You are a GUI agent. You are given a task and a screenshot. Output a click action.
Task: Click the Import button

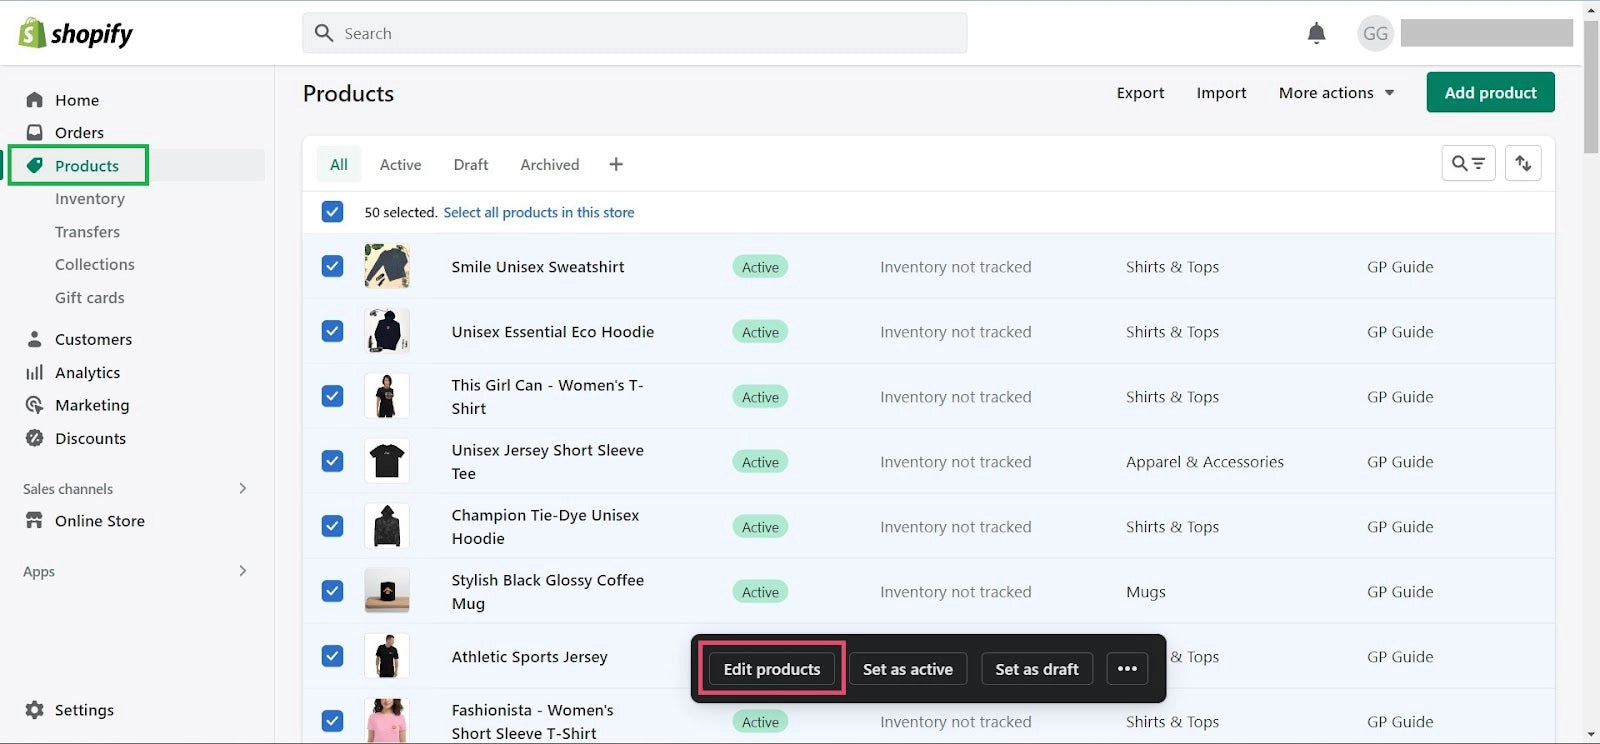1221,93
